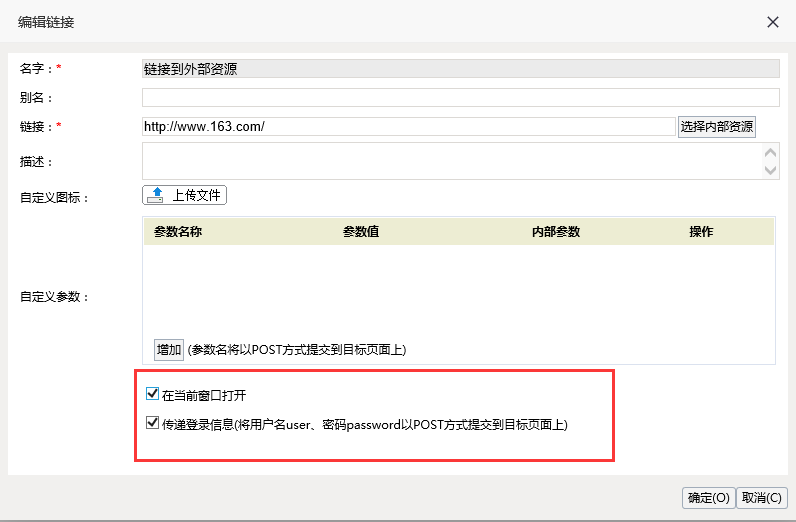This screenshot has height=522, width=796.
Task: Click the 选择内部资源 button
Action: [716, 126]
